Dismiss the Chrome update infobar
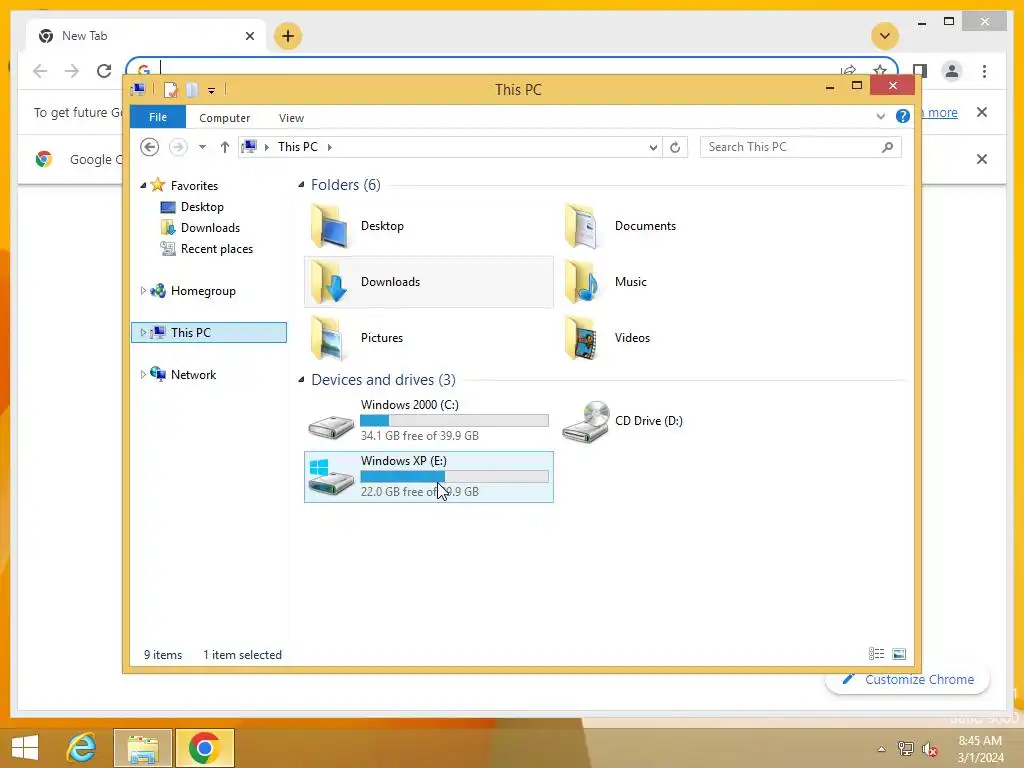The image size is (1024, 768). pos(982,112)
